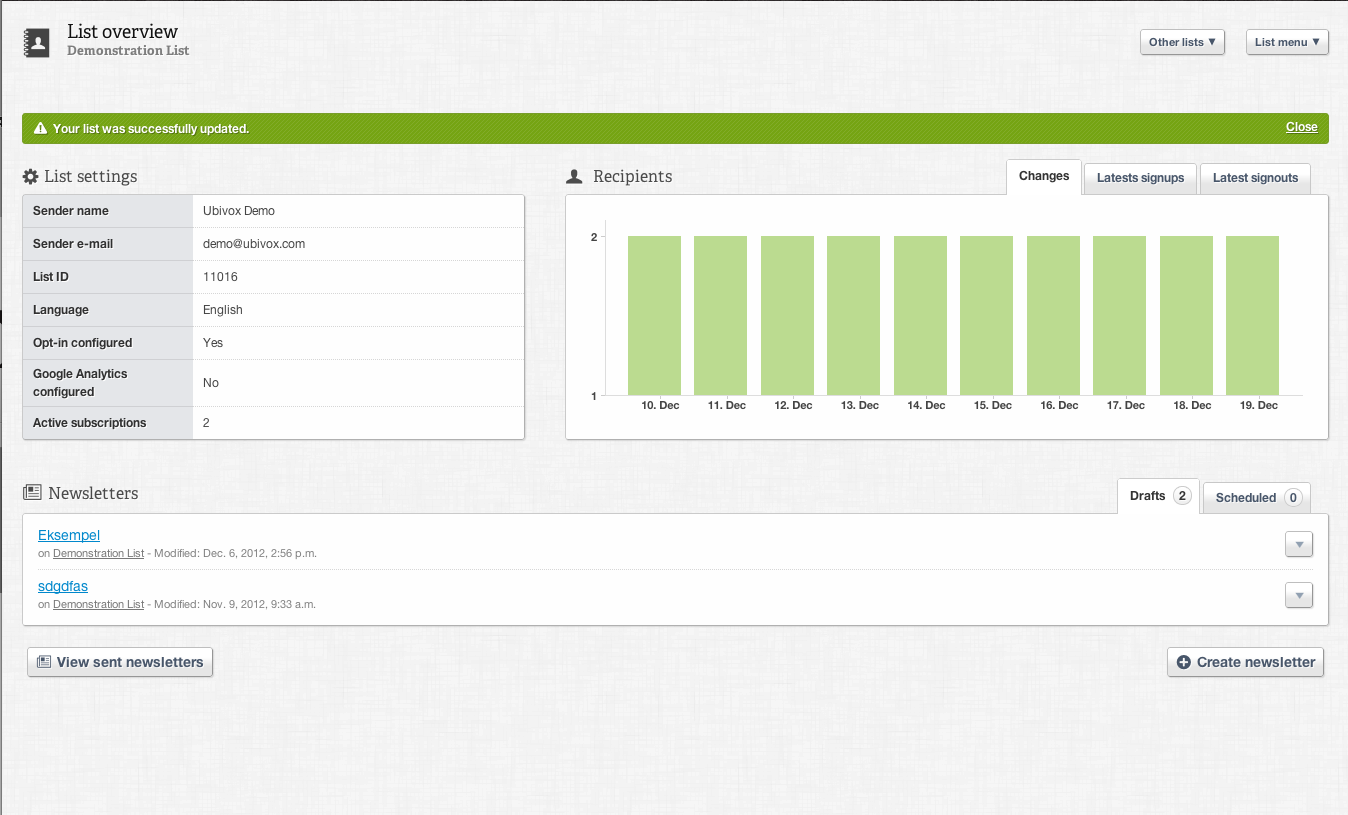The height and width of the screenshot is (815, 1348).
Task: Click the 17. Dec chart bar
Action: (1119, 316)
